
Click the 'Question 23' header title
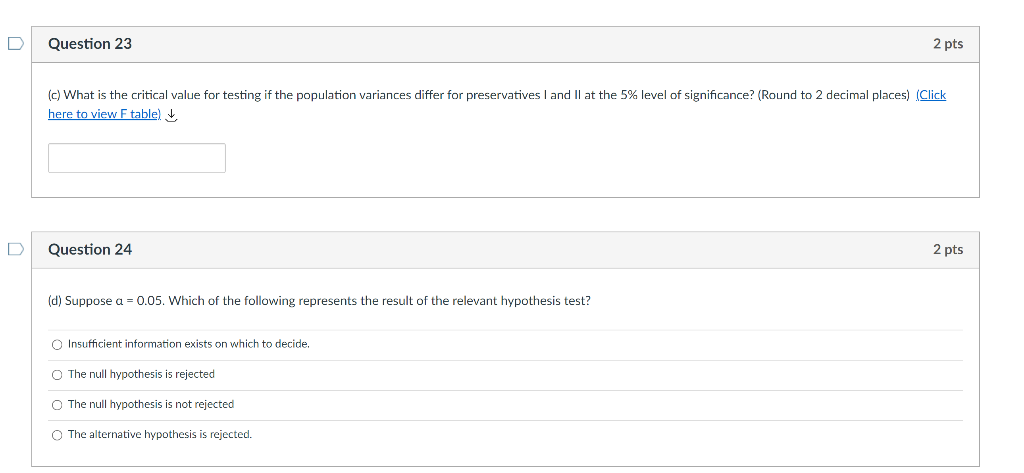[90, 44]
